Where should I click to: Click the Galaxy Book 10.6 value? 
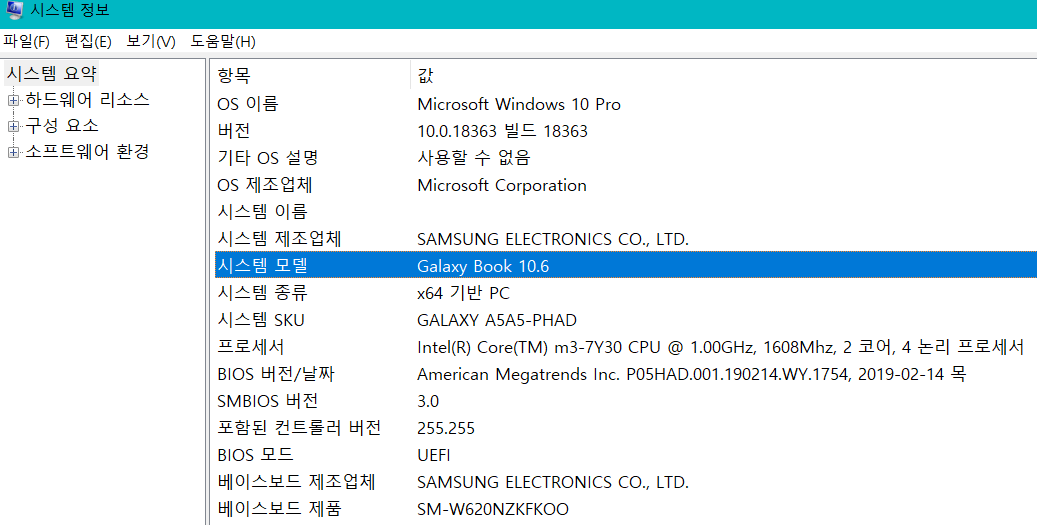point(483,266)
